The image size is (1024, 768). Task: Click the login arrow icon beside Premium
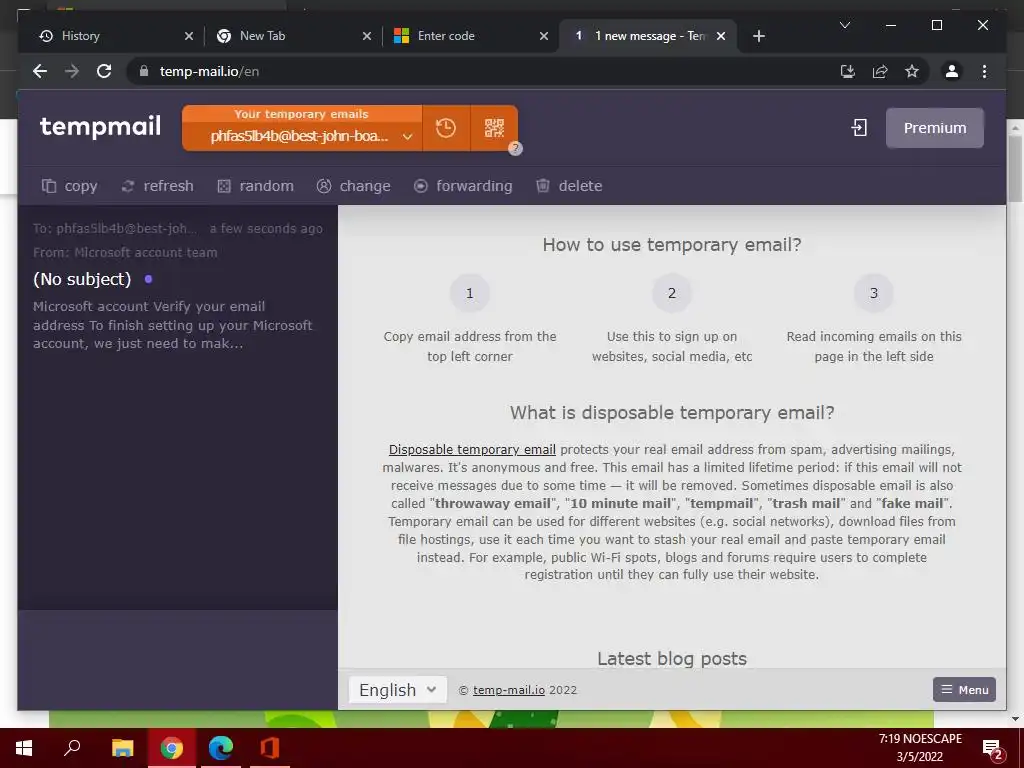pos(859,128)
